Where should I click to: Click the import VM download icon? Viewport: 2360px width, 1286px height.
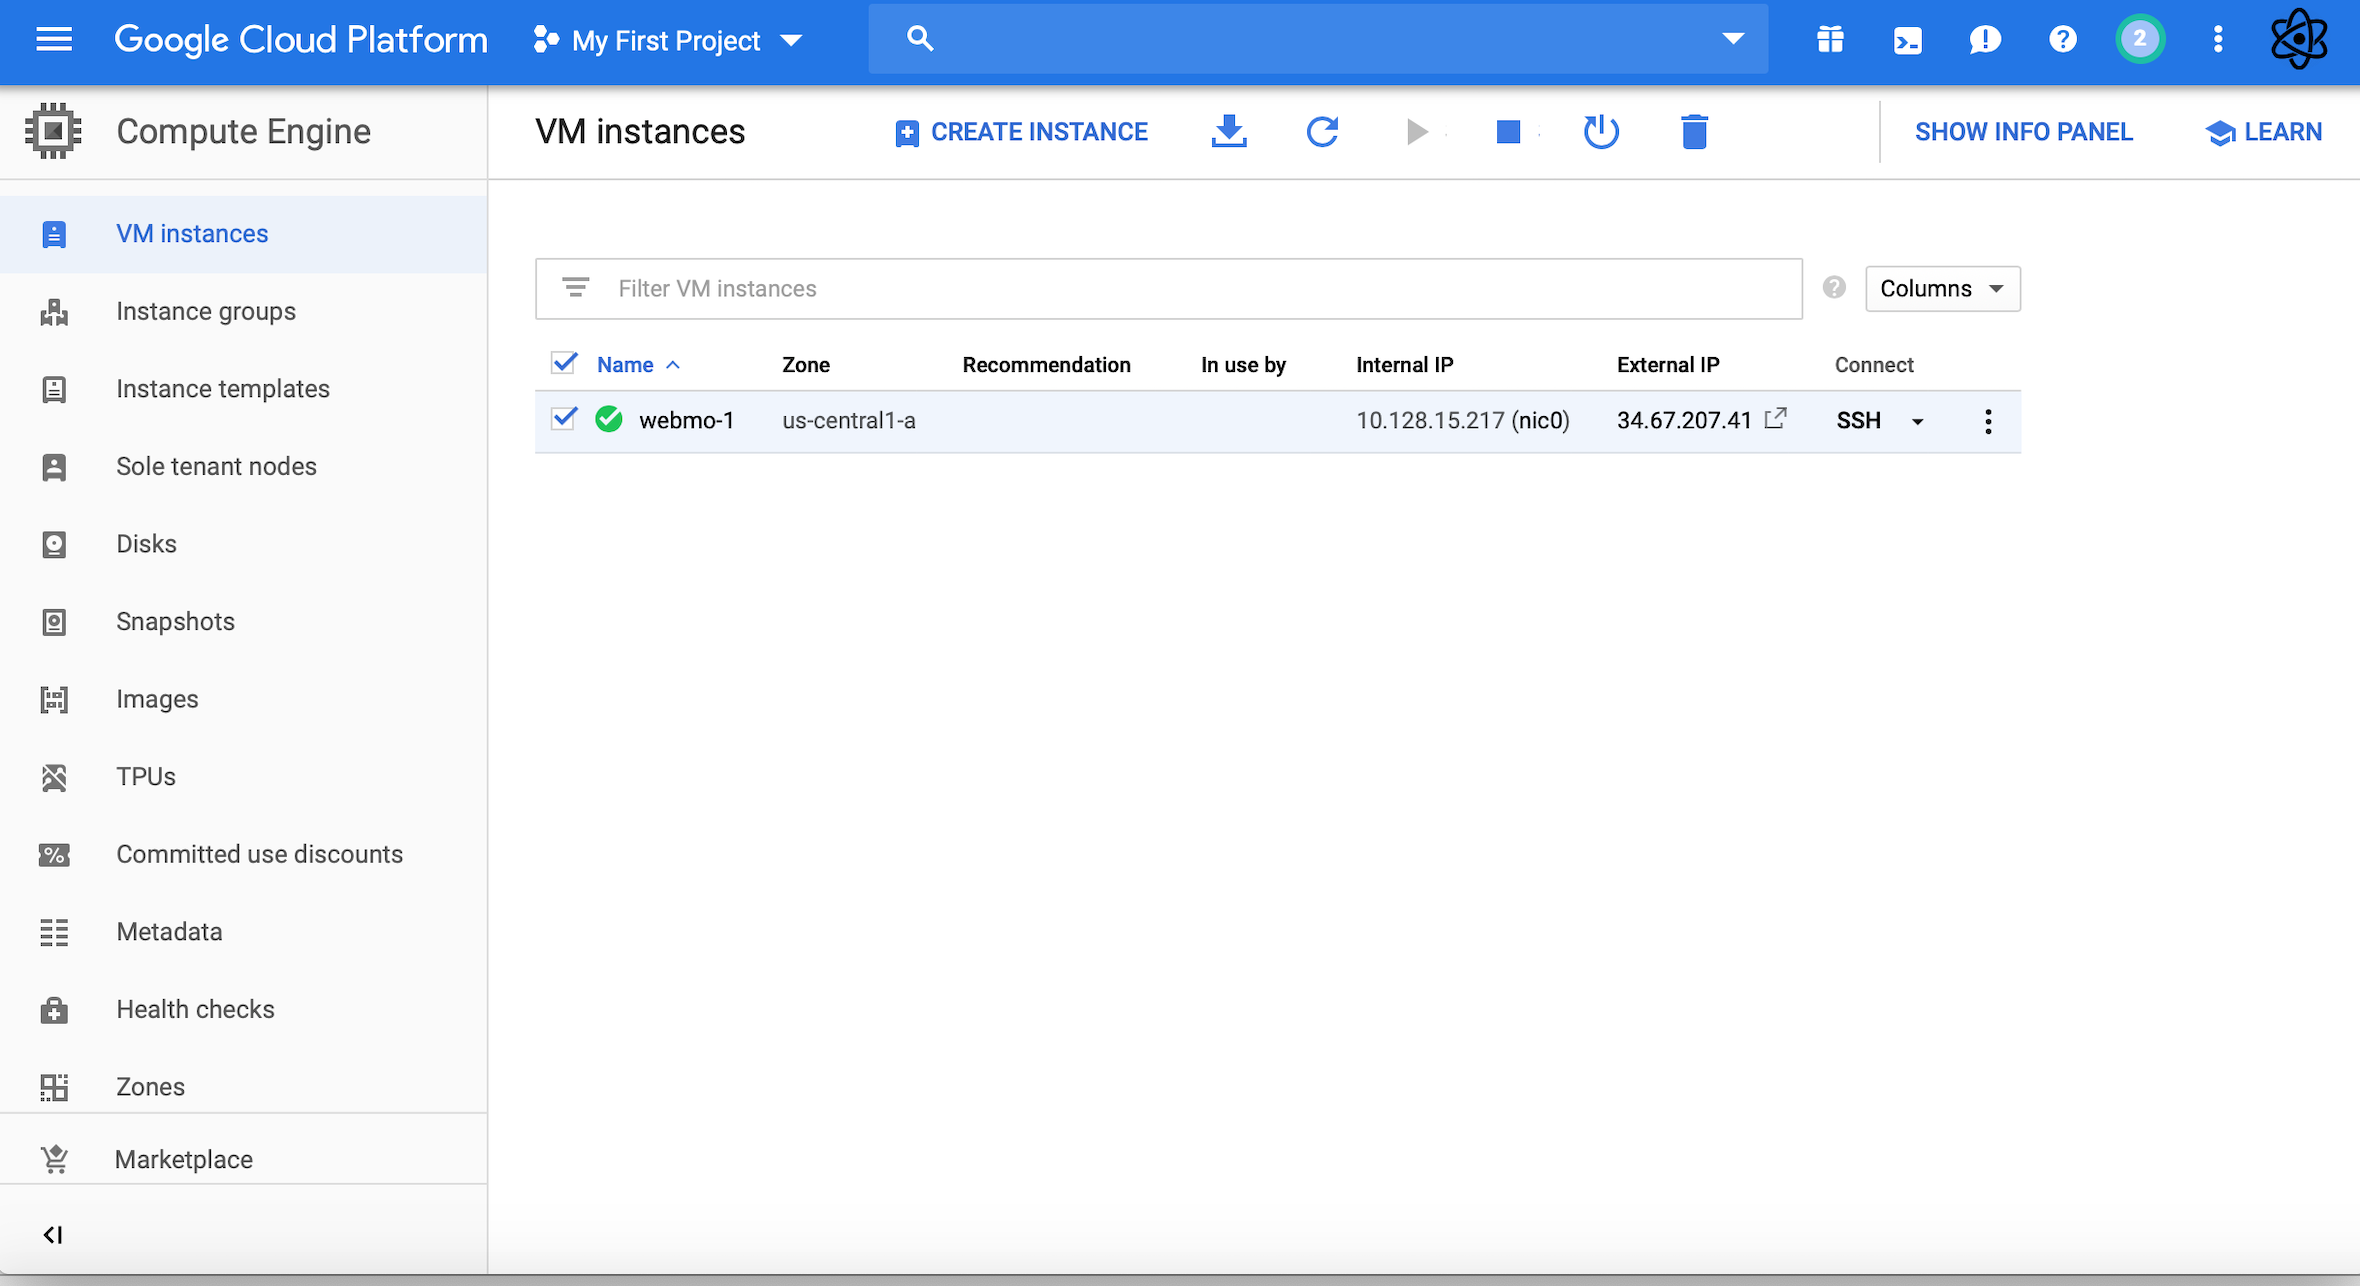[x=1229, y=132]
